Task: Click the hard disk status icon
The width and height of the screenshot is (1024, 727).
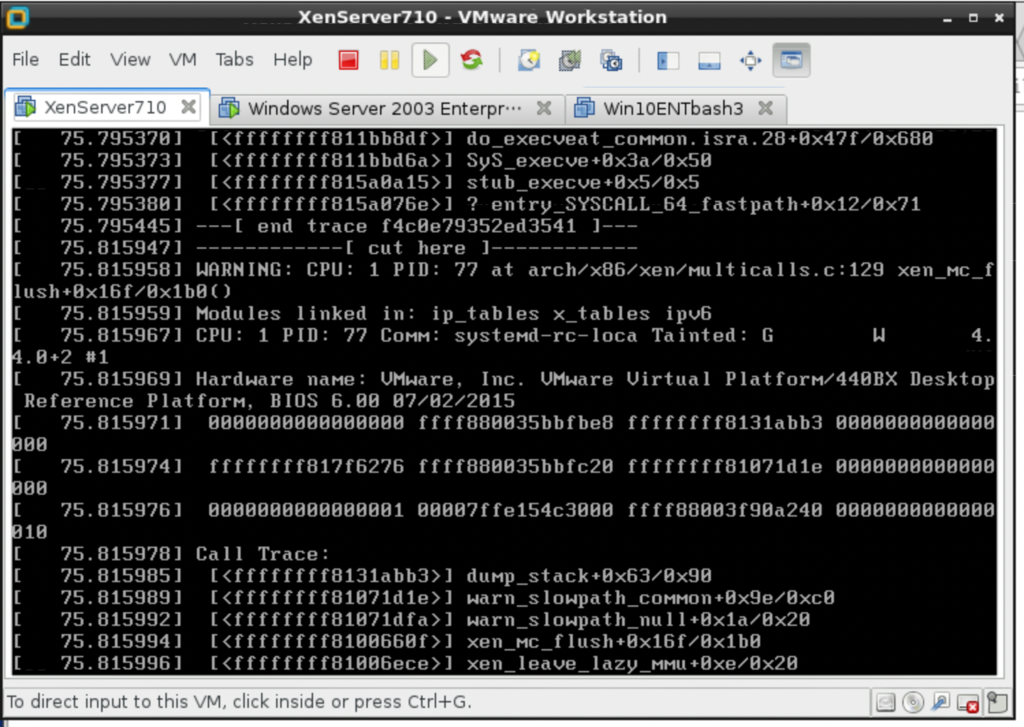Action: 886,703
